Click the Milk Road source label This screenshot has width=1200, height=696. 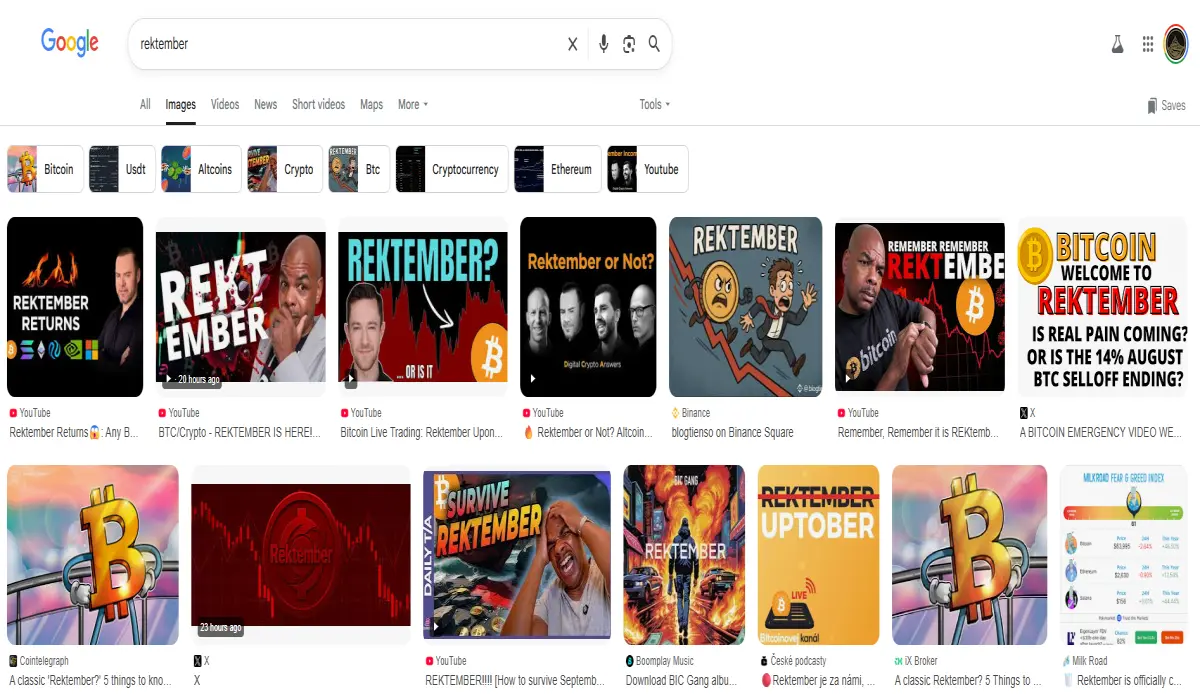pos(1085,661)
